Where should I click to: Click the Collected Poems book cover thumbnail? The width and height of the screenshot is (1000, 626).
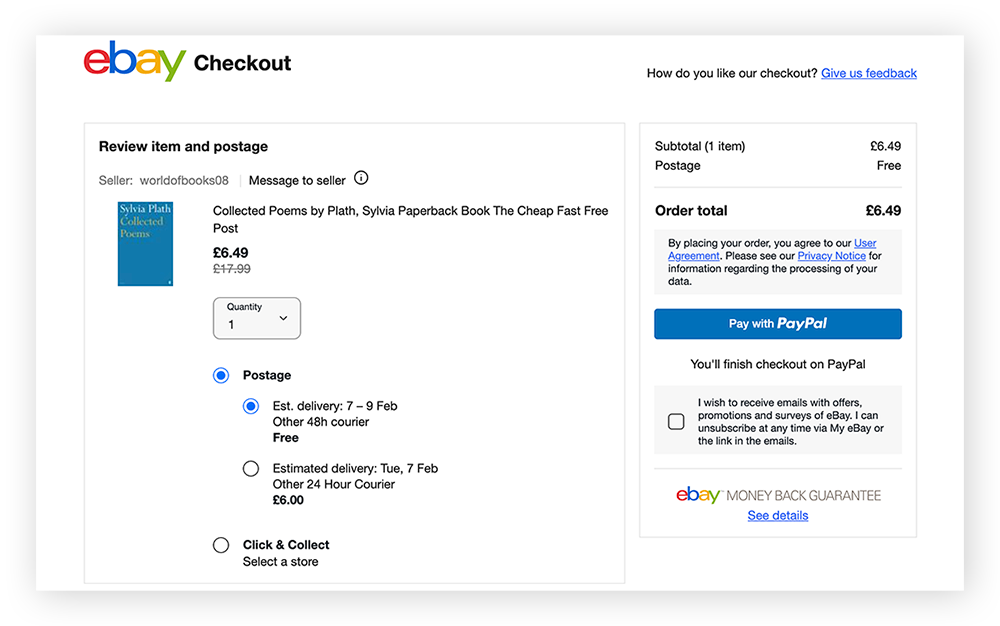pos(144,243)
